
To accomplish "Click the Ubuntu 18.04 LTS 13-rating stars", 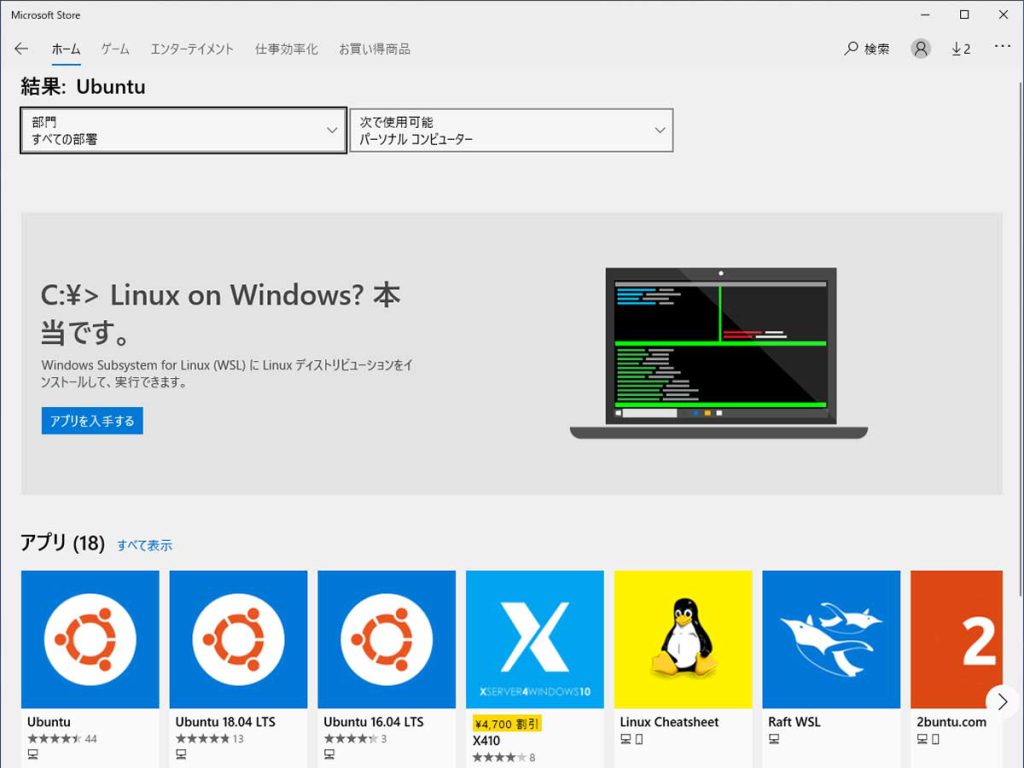I will (203, 739).
